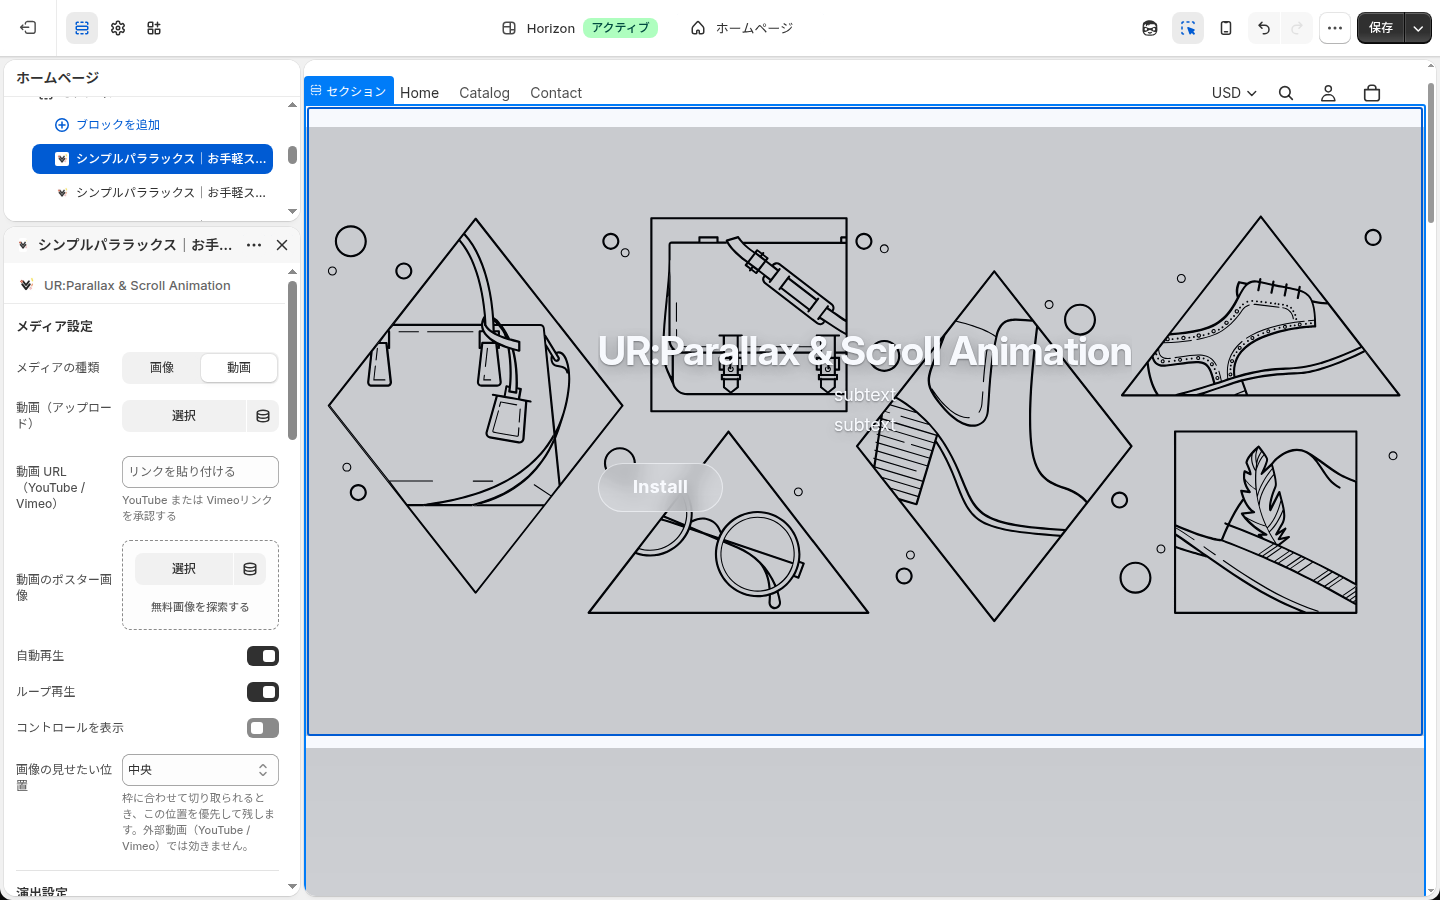
Task: Open the more actions ellipsis in top bar
Action: click(1335, 28)
